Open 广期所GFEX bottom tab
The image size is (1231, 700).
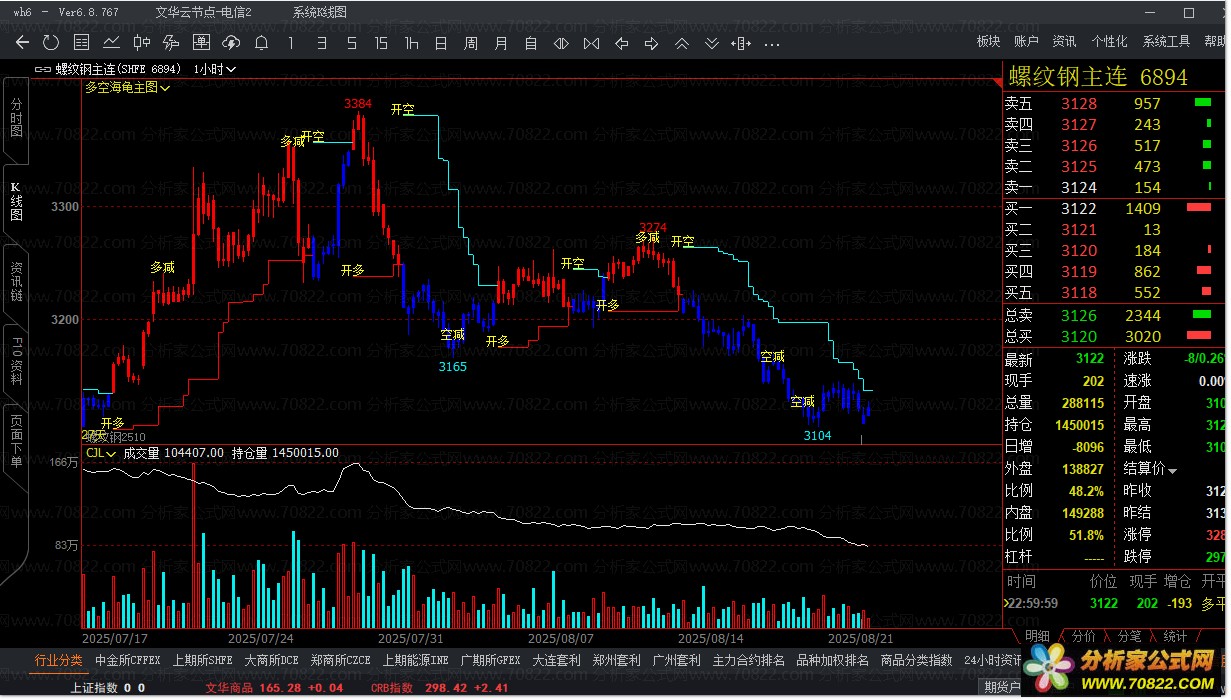tap(491, 660)
